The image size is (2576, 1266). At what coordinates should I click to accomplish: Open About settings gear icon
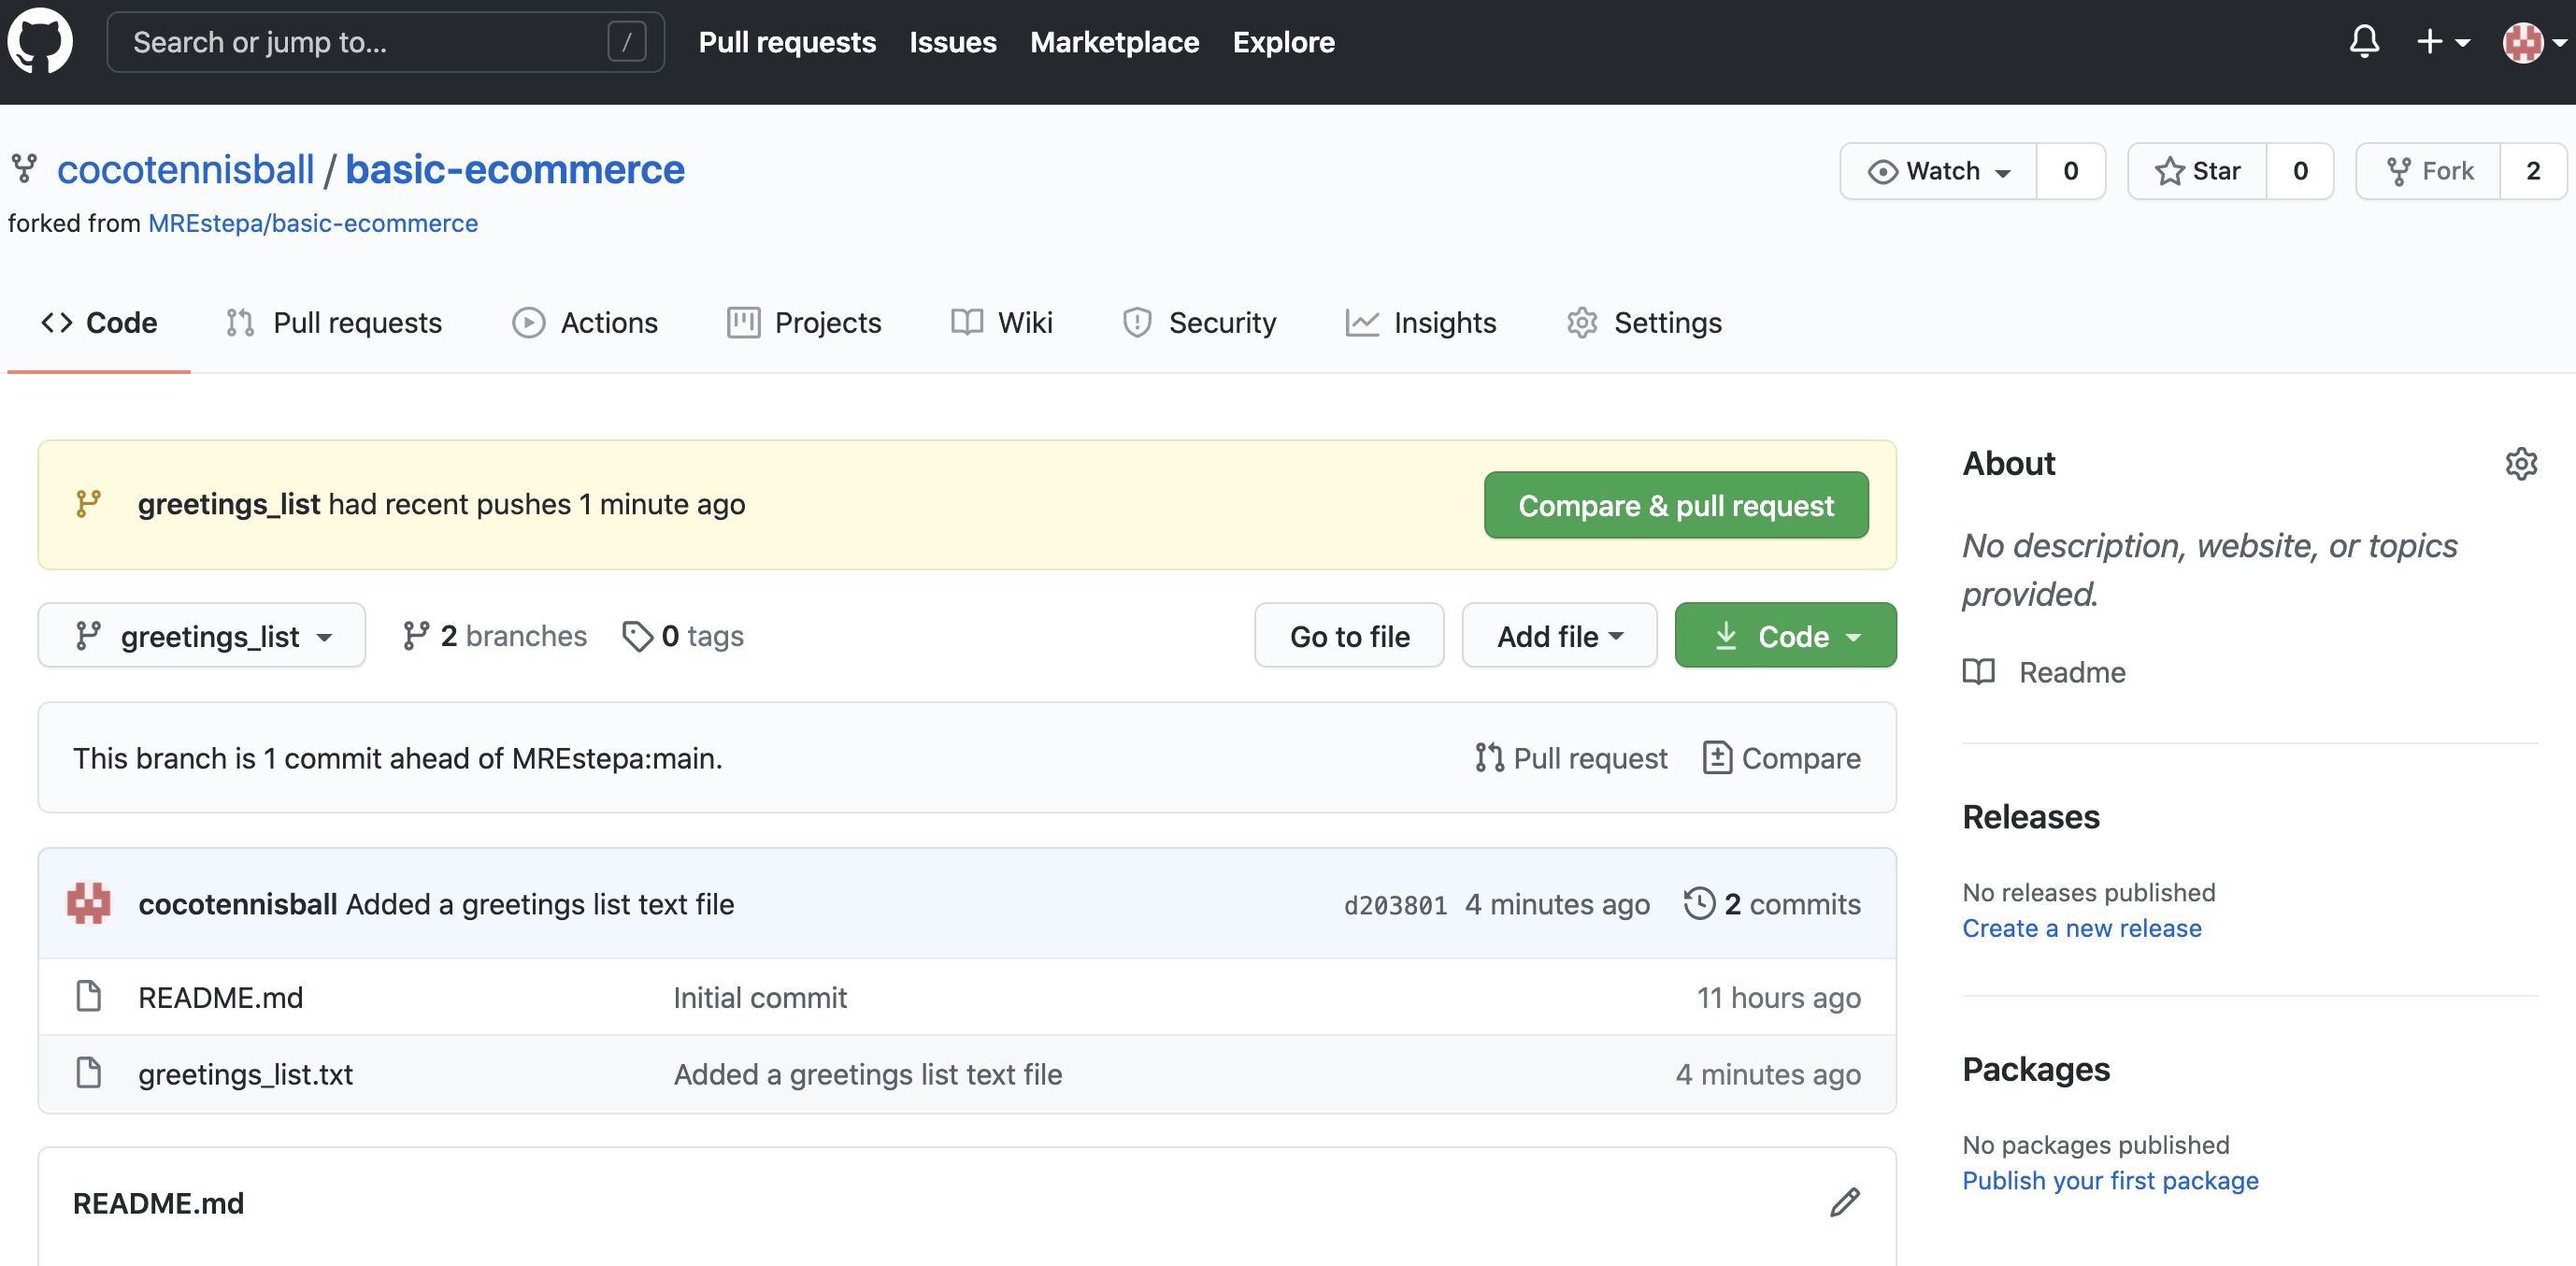pyautogui.click(x=2521, y=463)
